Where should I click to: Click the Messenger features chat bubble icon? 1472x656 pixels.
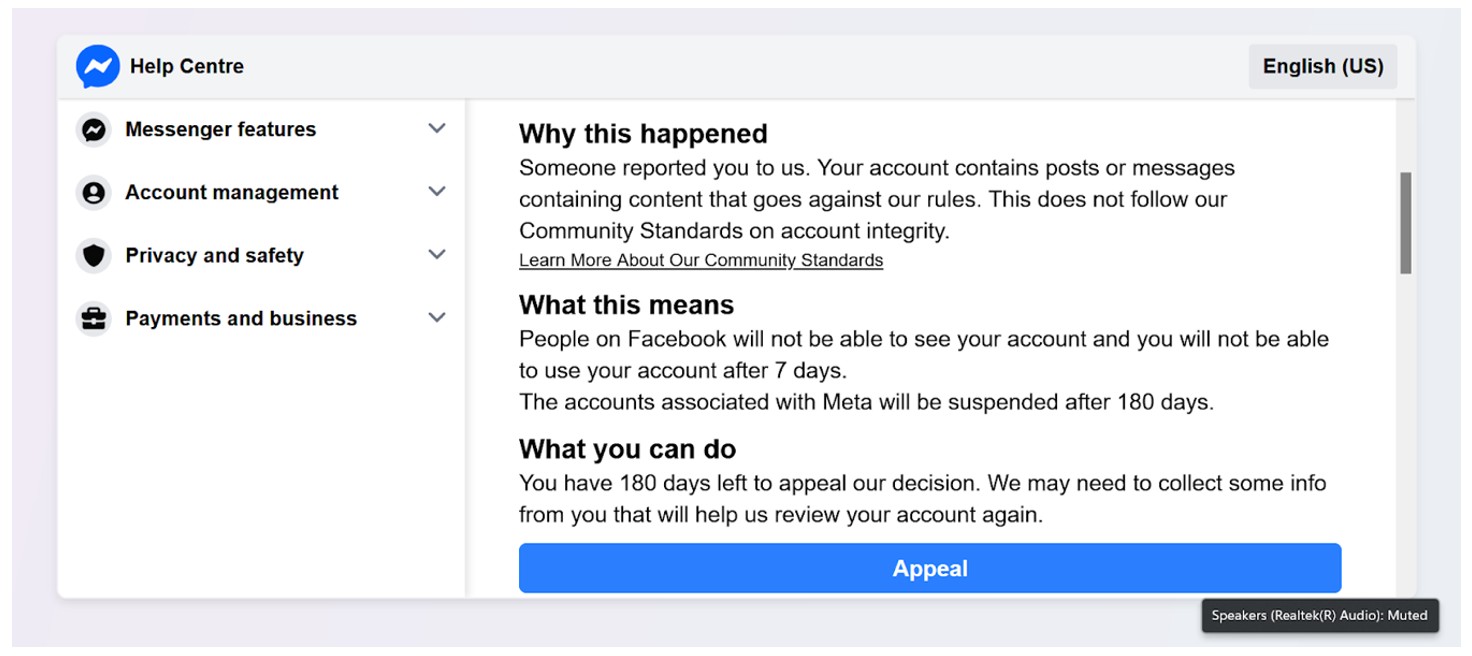pos(94,130)
